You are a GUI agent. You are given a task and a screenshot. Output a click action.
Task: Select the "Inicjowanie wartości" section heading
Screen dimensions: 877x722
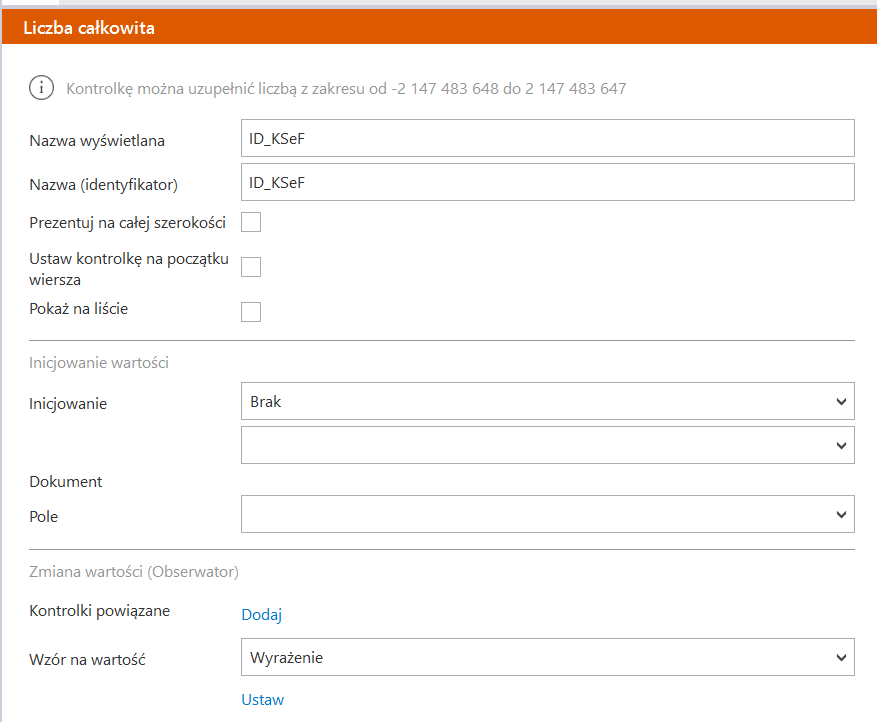(x=99, y=363)
